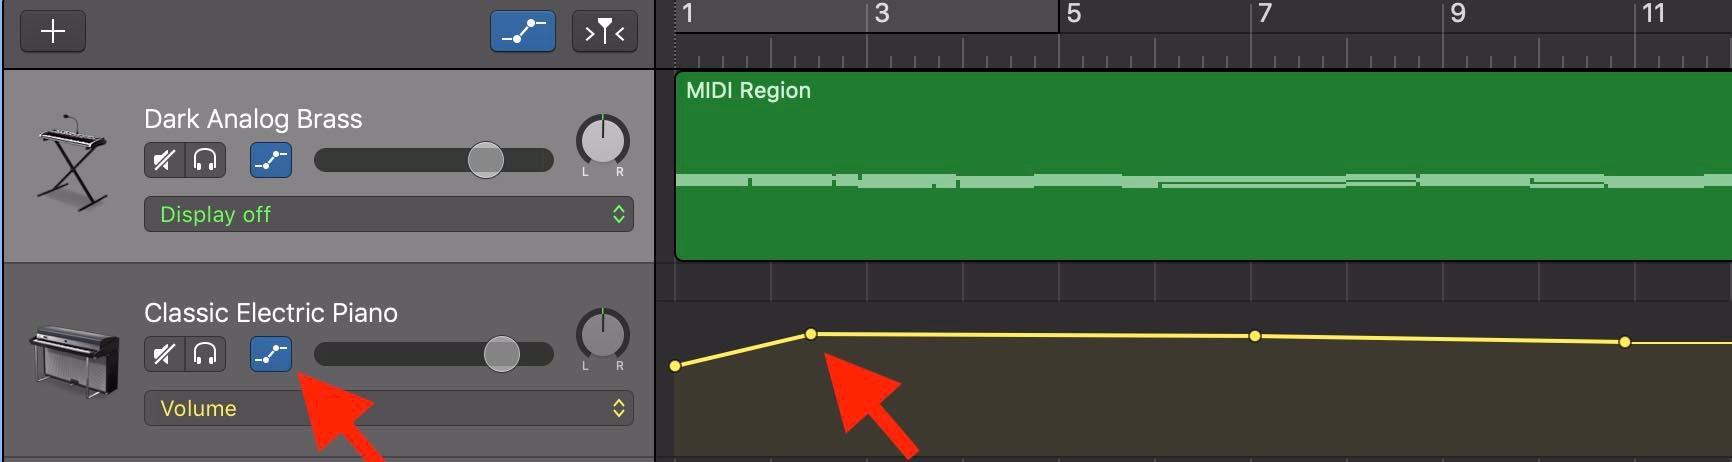
Task: Toggle Show Automation button in header
Action: [x=523, y=32]
